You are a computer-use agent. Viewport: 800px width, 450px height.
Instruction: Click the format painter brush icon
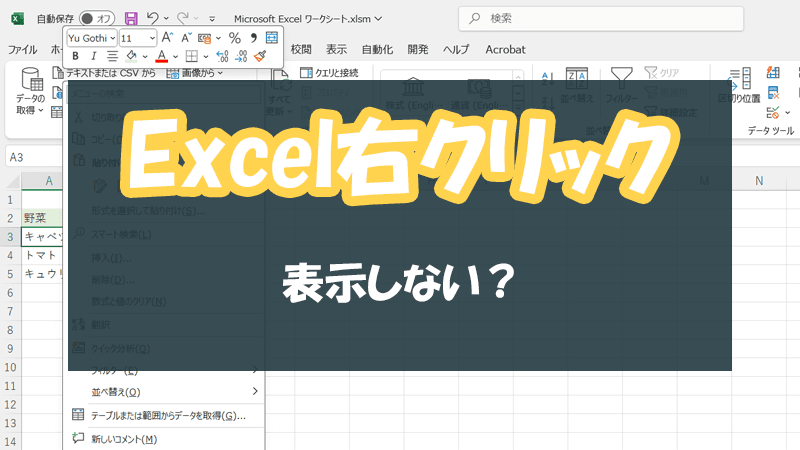click(260, 56)
